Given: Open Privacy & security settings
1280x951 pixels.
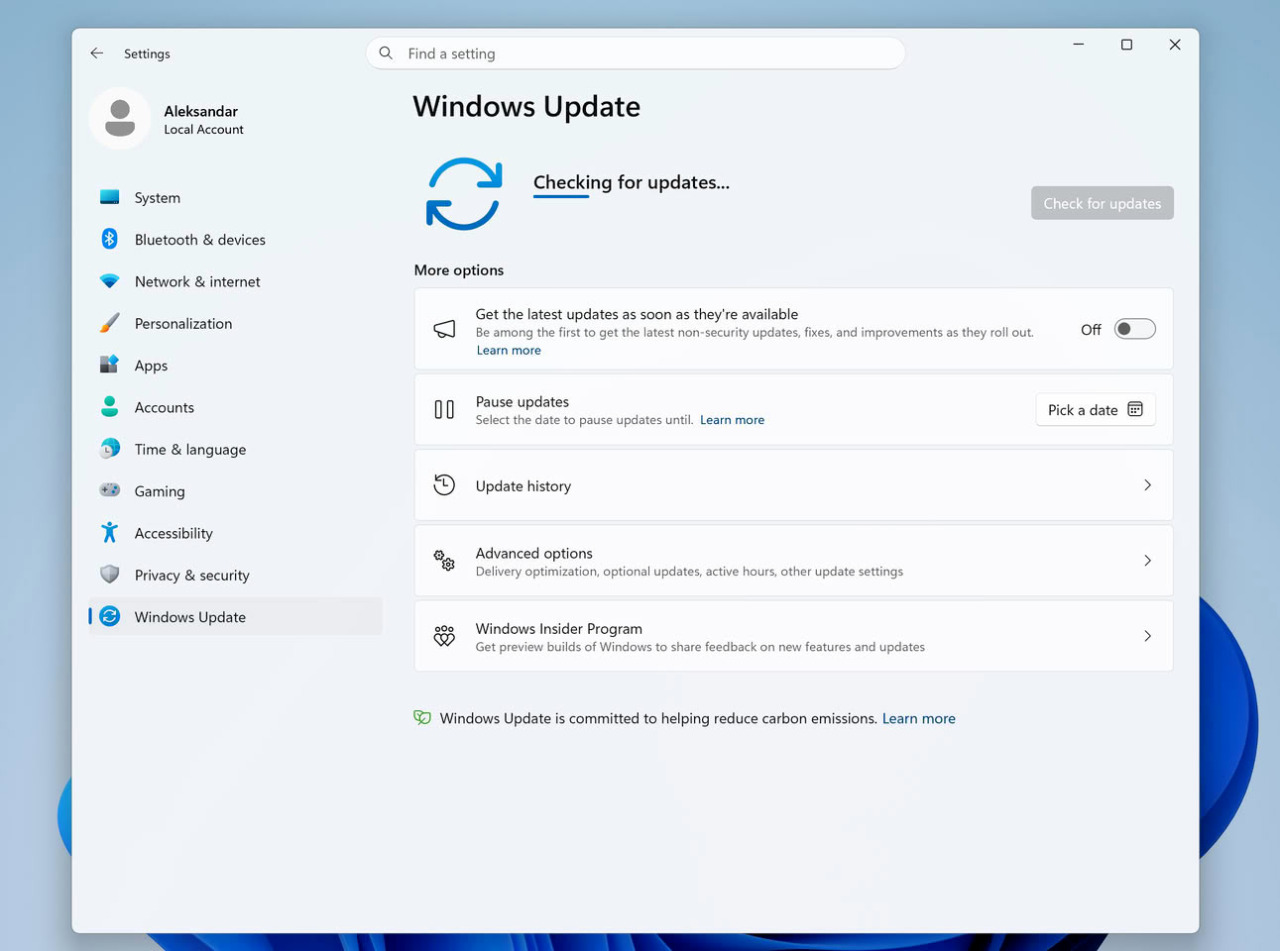Looking at the screenshot, I should 235,575.
